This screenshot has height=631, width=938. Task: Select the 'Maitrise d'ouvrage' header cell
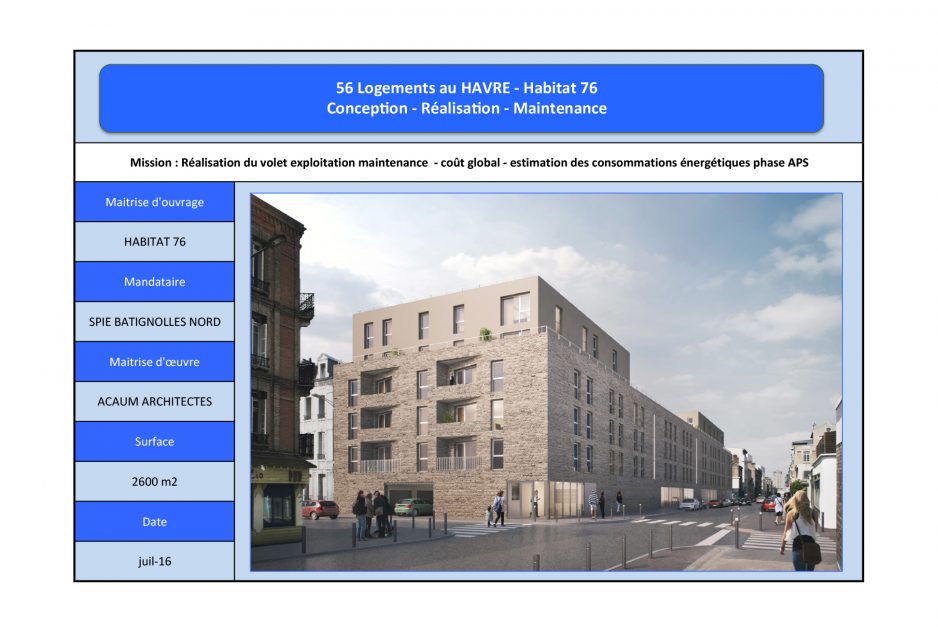(x=153, y=202)
